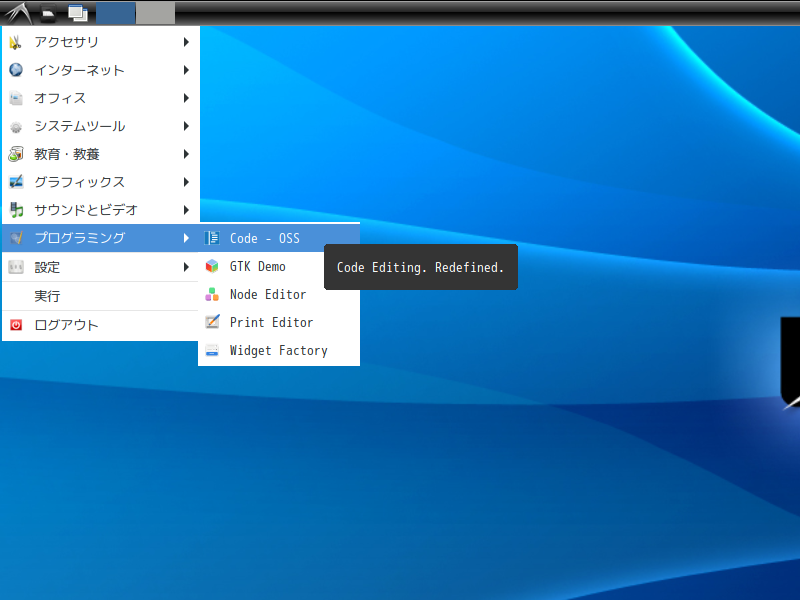Select the highlighted プログラミング menu entry
Viewport: 800px width, 600px height.
click(x=101, y=238)
